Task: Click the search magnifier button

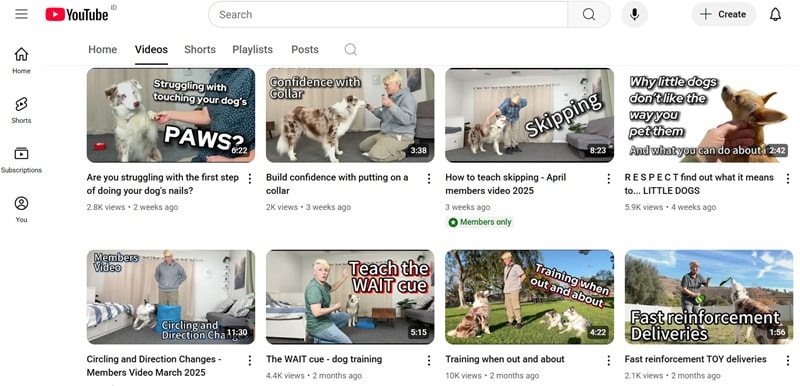Action: pyautogui.click(x=589, y=14)
